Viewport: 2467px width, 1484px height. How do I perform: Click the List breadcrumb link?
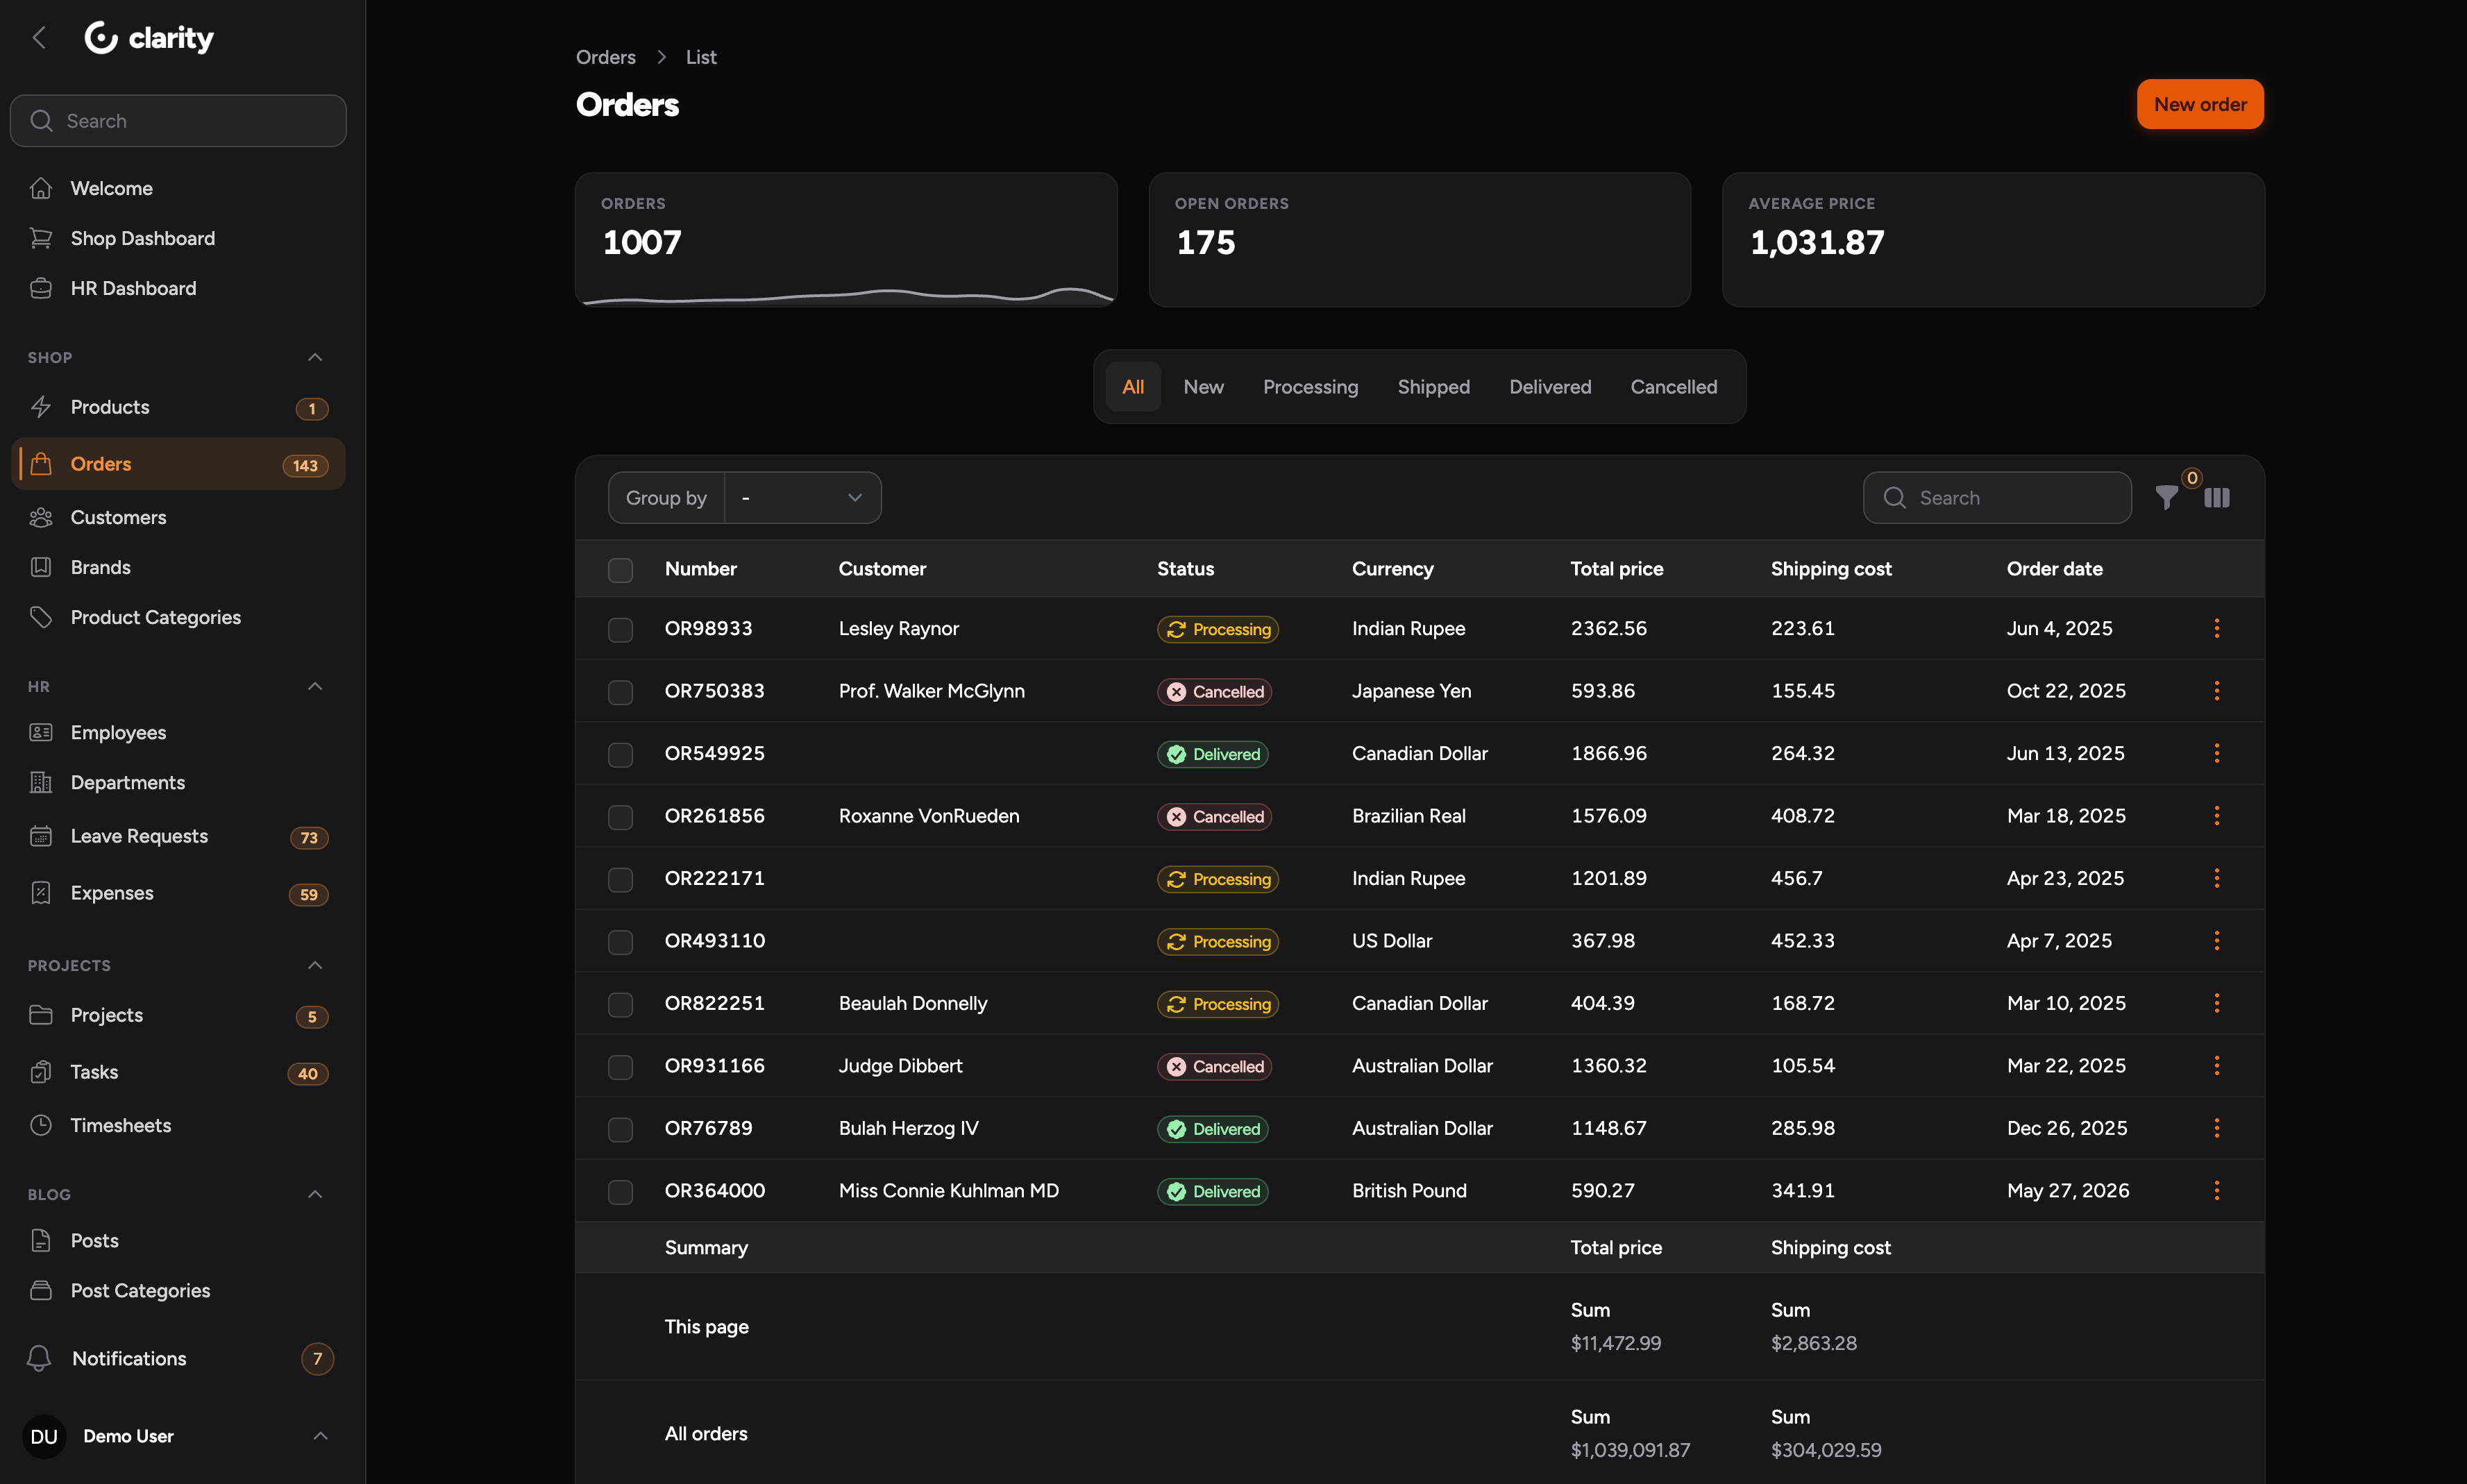701,57
